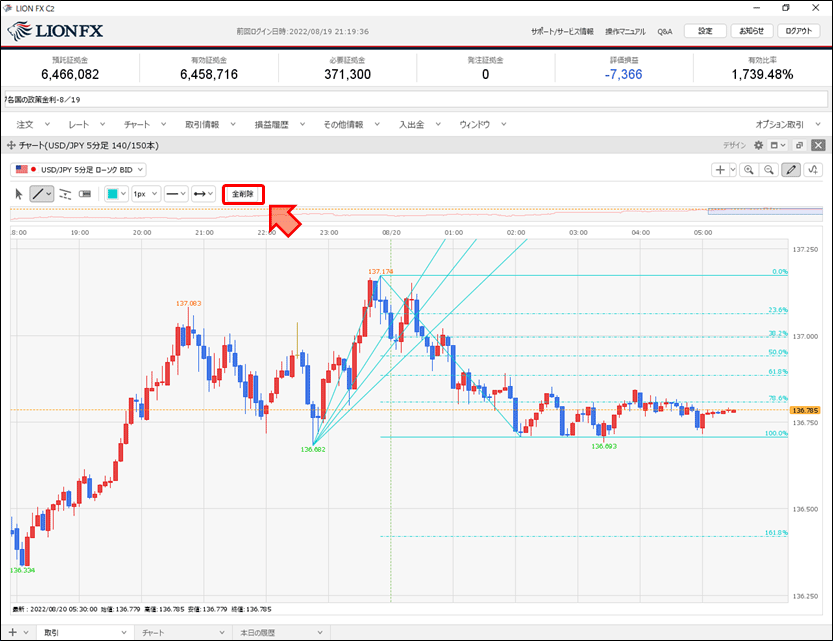Open the 操作マニュアル link
This screenshot has width=833, height=641.
click(625, 31)
